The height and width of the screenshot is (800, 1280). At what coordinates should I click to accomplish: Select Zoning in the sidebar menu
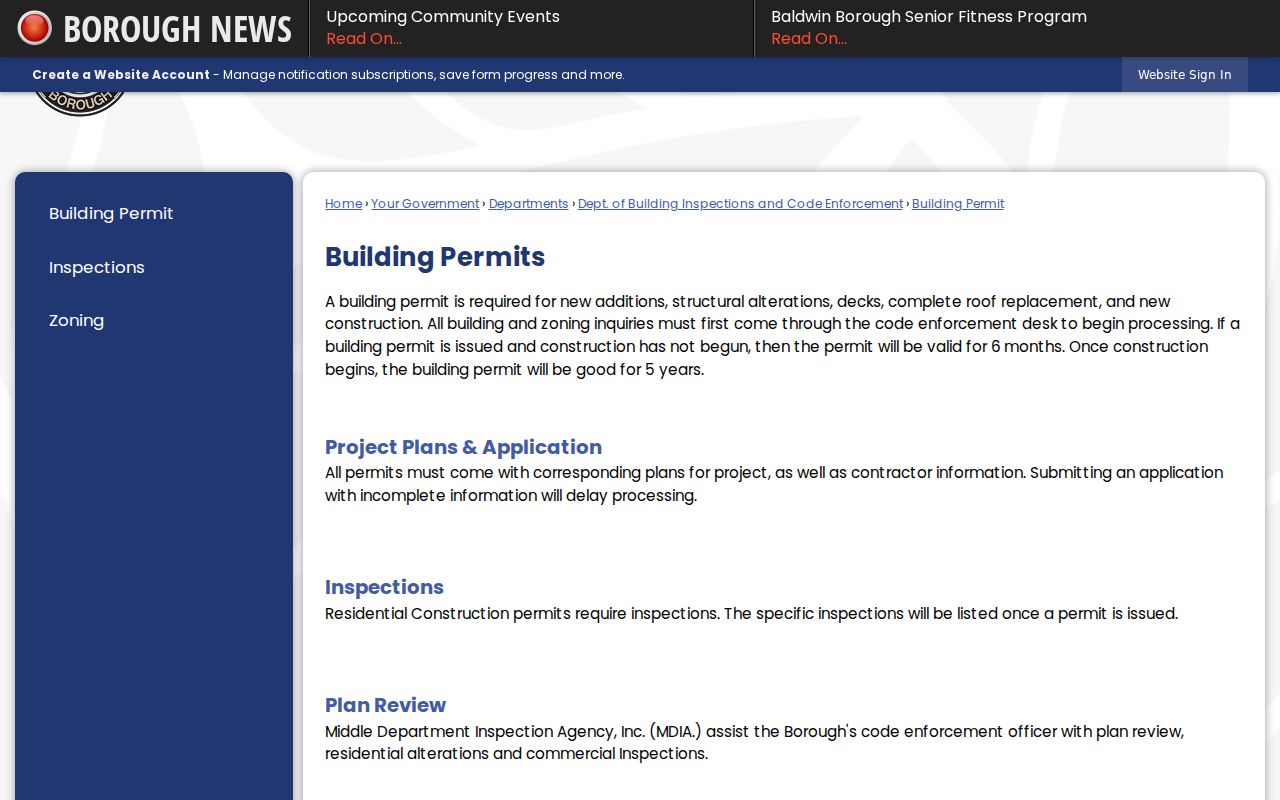click(x=77, y=320)
